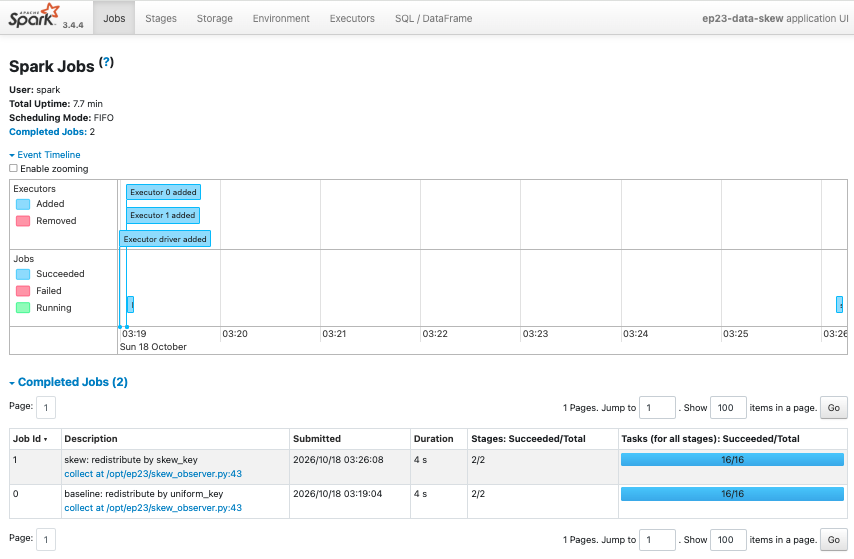Focus the lower Show items per page field
854x559 pixels.
click(728, 539)
